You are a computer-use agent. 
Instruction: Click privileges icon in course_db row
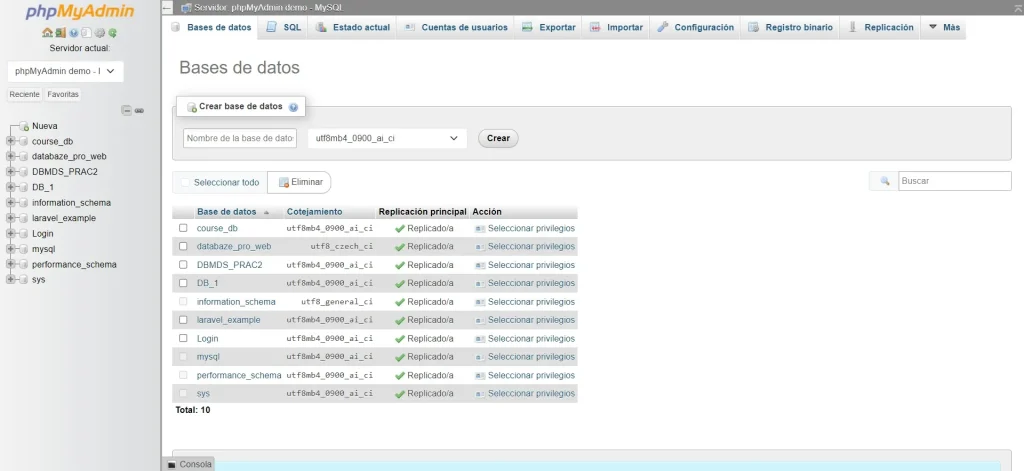480,229
